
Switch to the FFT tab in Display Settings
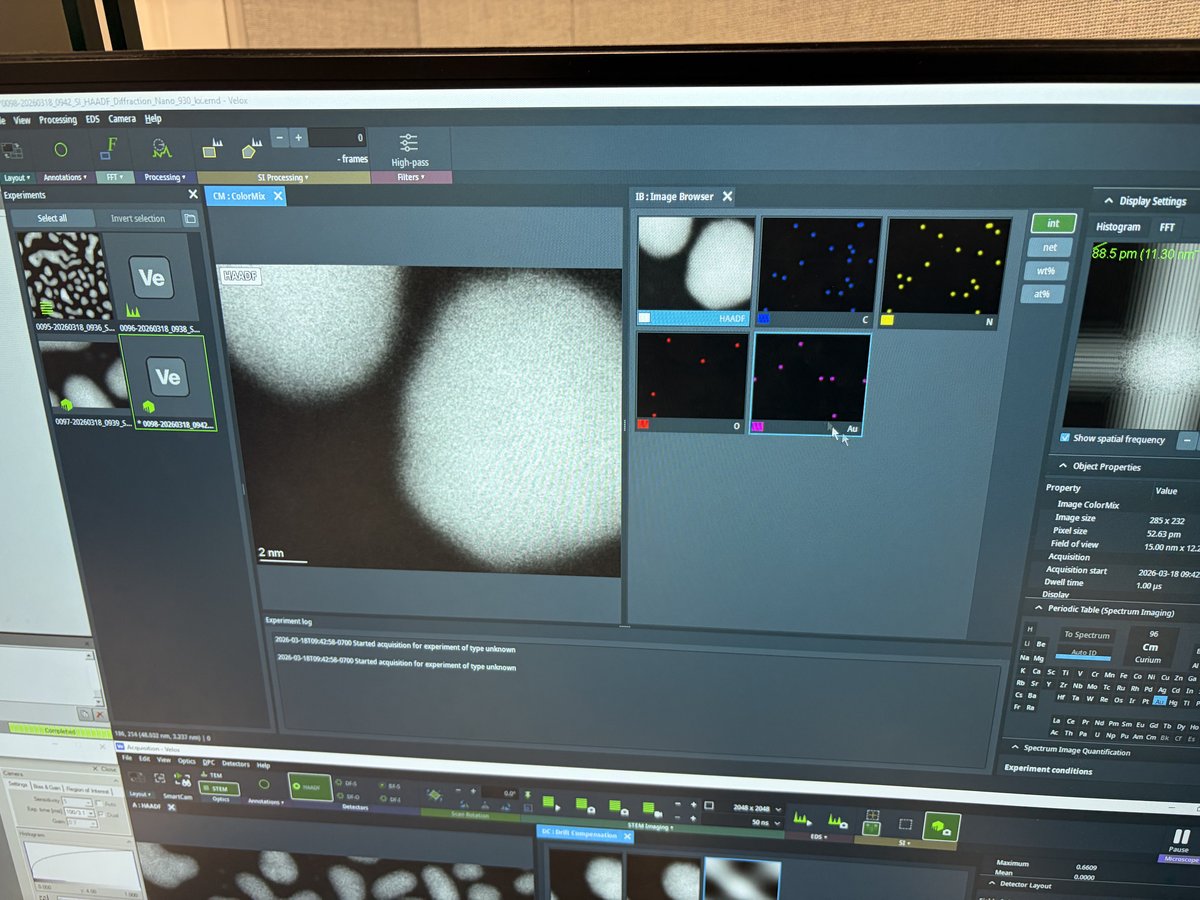tap(1167, 228)
